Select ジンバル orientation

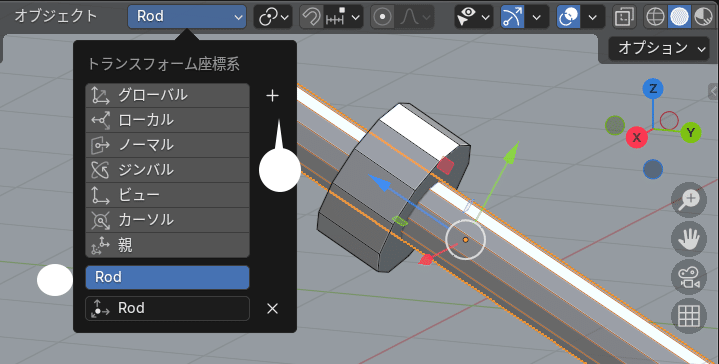tap(167, 170)
